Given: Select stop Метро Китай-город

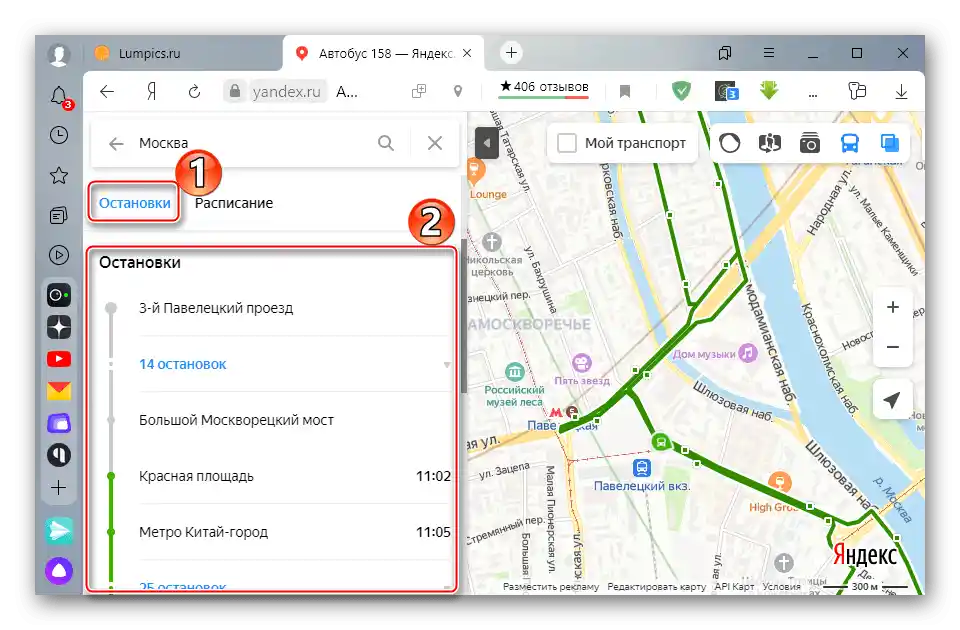Looking at the screenshot, I should click(x=203, y=532).
